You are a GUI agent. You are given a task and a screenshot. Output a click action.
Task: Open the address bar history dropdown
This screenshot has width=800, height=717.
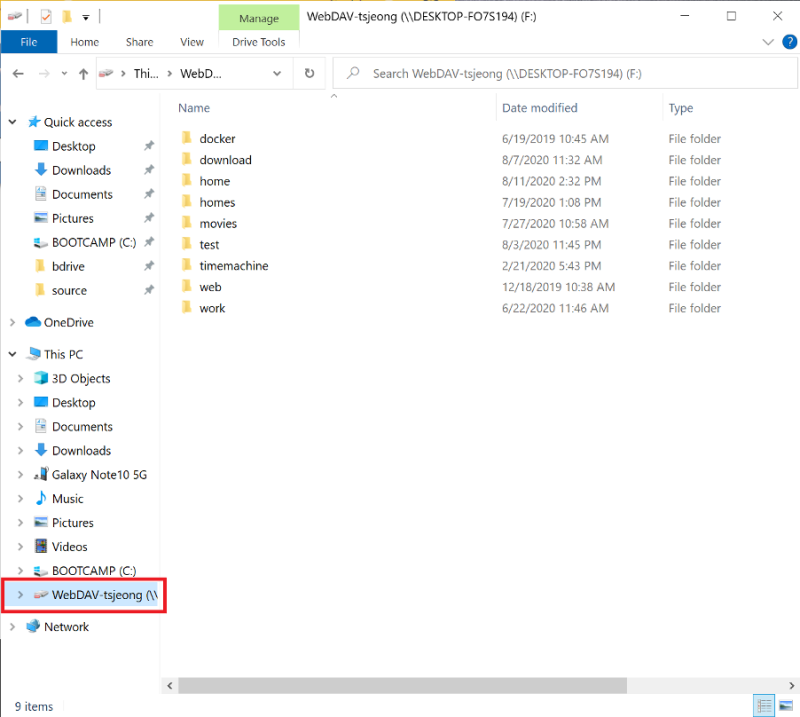(277, 73)
